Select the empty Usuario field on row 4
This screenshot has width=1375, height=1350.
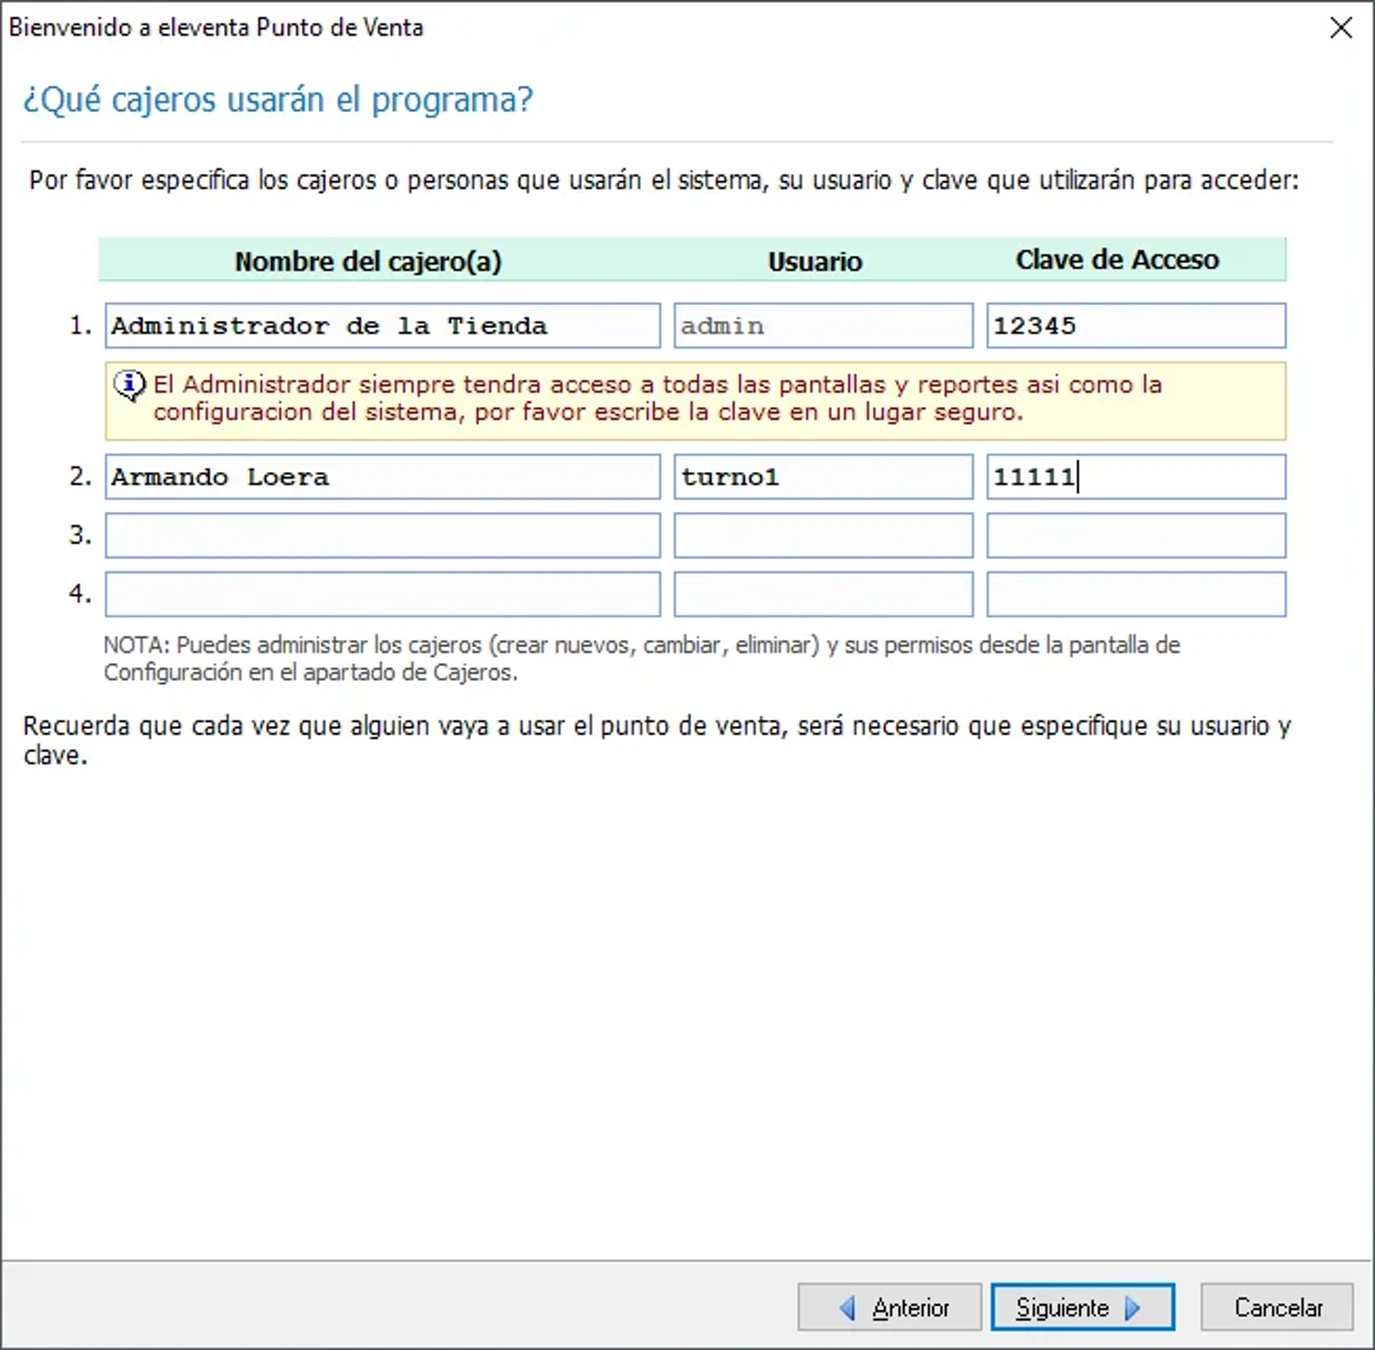[823, 593]
